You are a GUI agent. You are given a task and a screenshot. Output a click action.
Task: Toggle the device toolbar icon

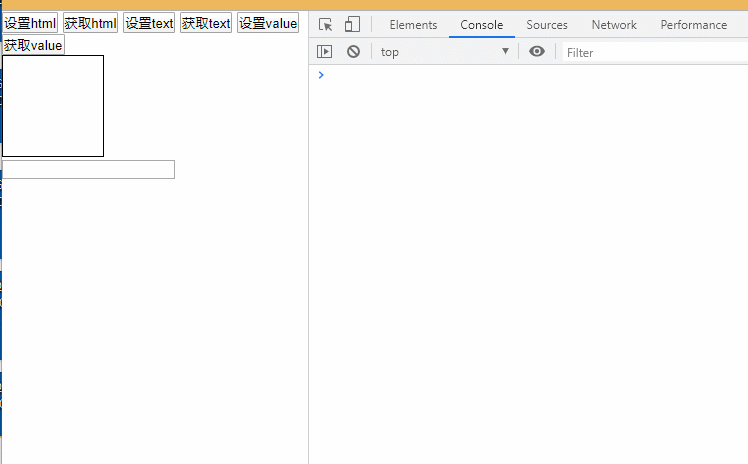click(352, 25)
